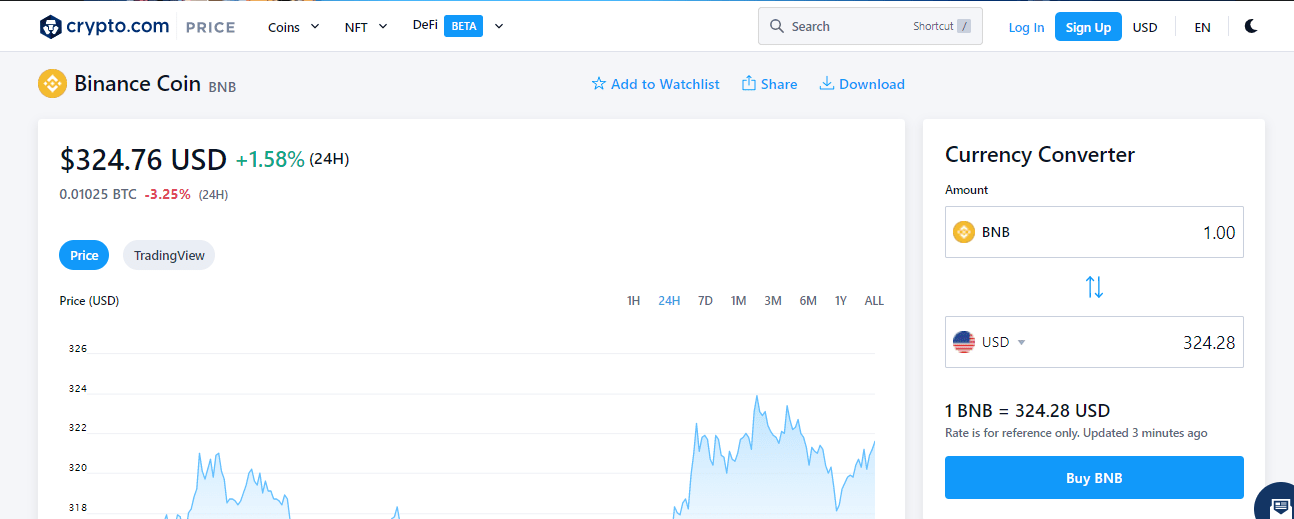Image resolution: width=1294 pixels, height=519 pixels.
Task: Click the BNB amount field showing 1.00
Action: pyautogui.click(x=1094, y=232)
